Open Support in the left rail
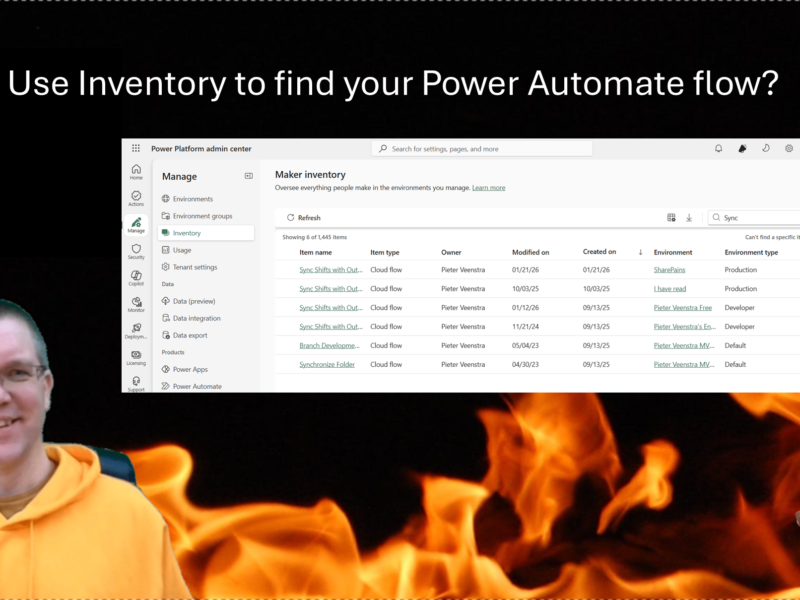 tap(136, 384)
